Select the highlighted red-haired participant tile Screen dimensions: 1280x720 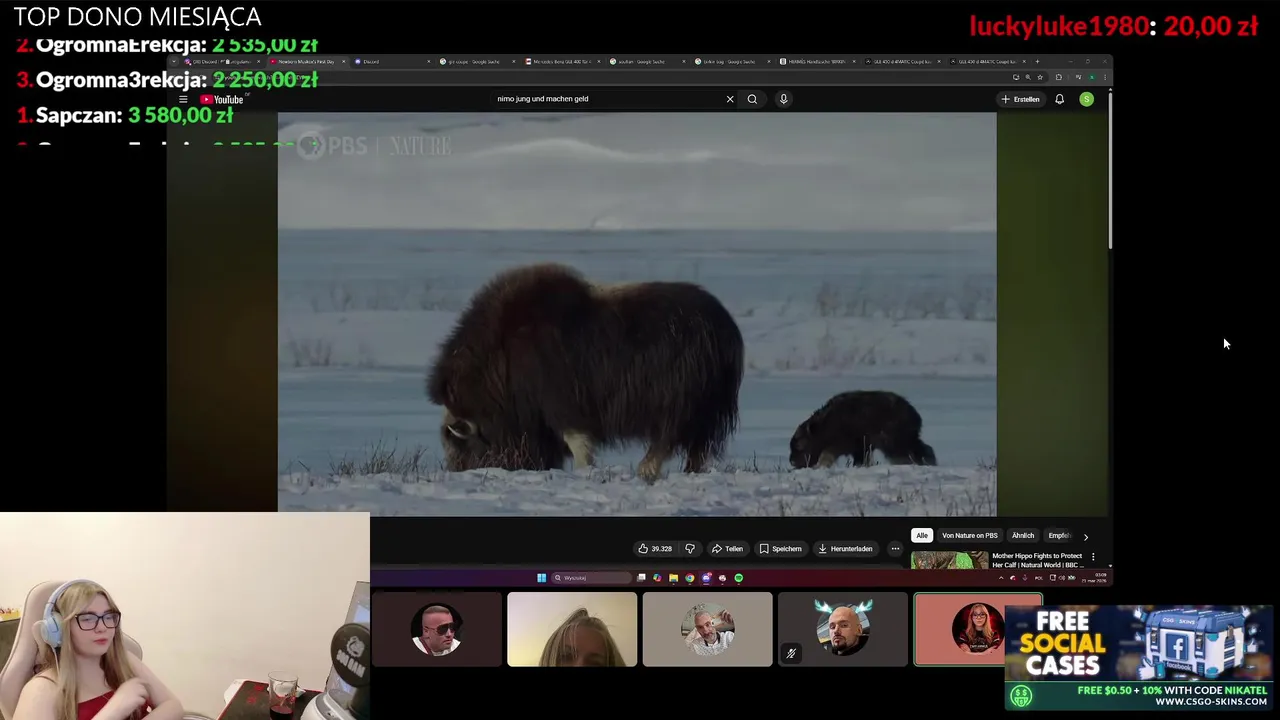978,629
